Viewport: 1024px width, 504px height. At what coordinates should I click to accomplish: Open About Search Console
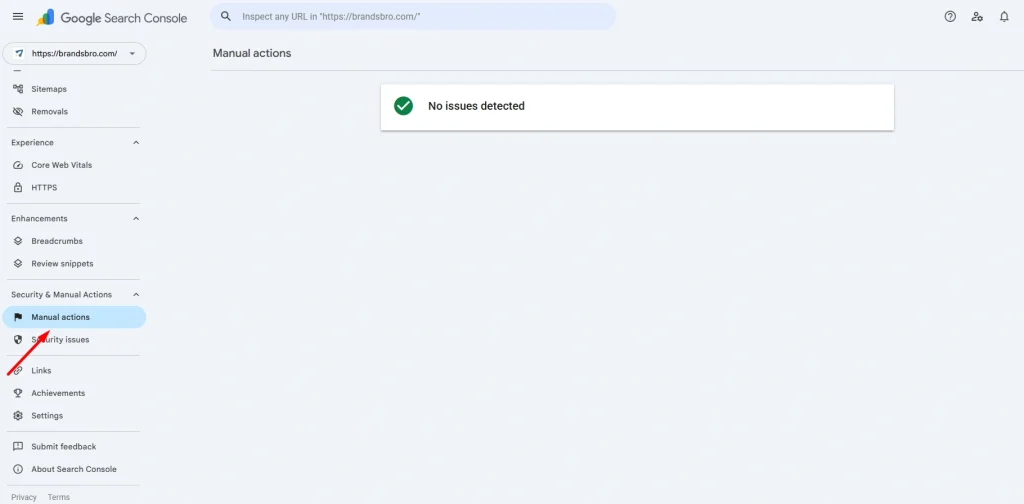74,469
